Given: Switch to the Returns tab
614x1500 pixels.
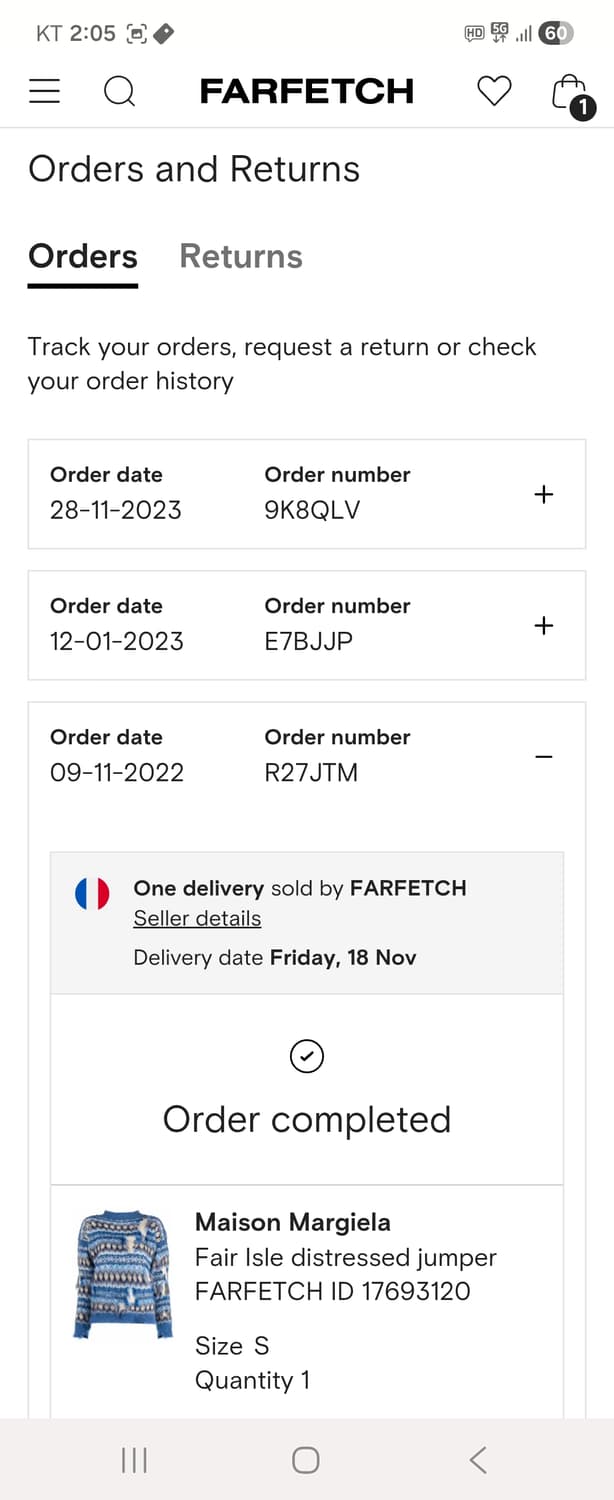Looking at the screenshot, I should [241, 257].
